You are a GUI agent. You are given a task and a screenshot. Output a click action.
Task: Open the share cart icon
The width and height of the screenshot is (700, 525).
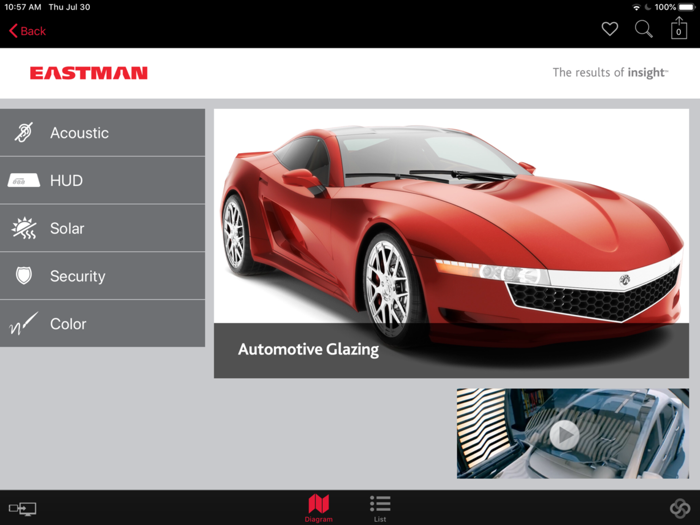(x=679, y=29)
